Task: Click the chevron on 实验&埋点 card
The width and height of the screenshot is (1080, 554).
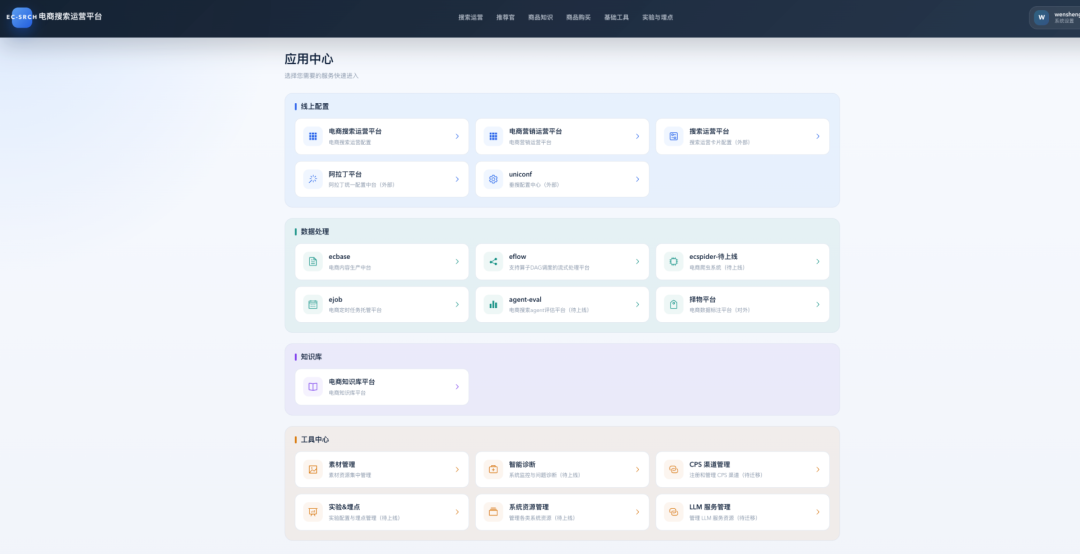Action: (x=457, y=512)
